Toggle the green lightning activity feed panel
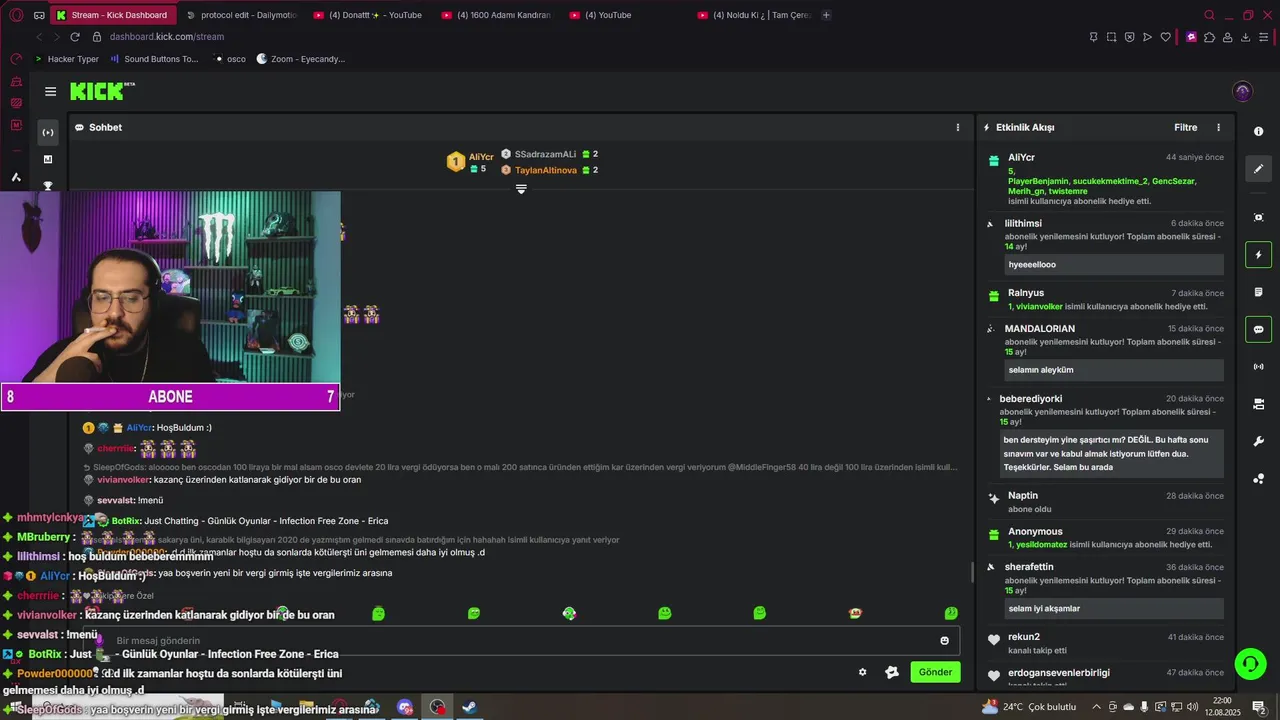 pos(1258,254)
